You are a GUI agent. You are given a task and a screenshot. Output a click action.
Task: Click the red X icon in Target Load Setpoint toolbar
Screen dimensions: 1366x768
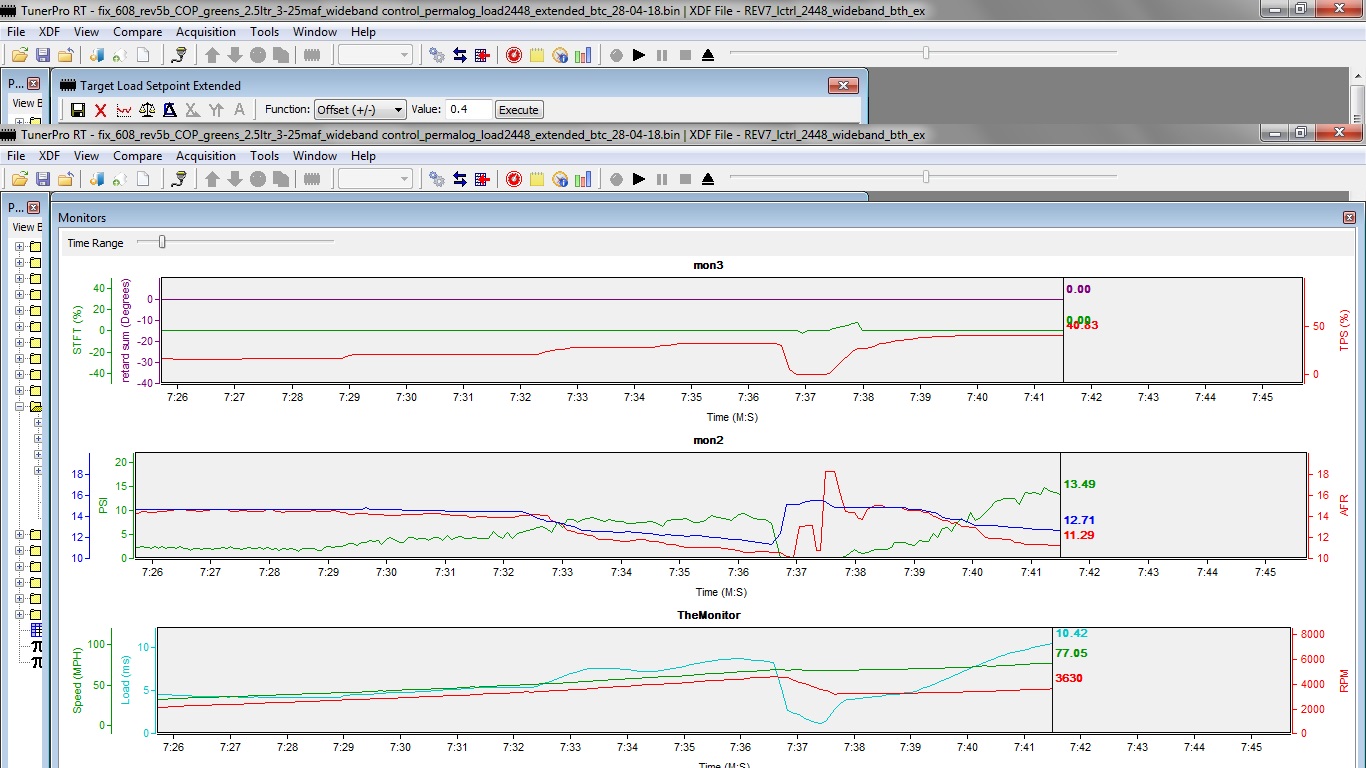(101, 110)
